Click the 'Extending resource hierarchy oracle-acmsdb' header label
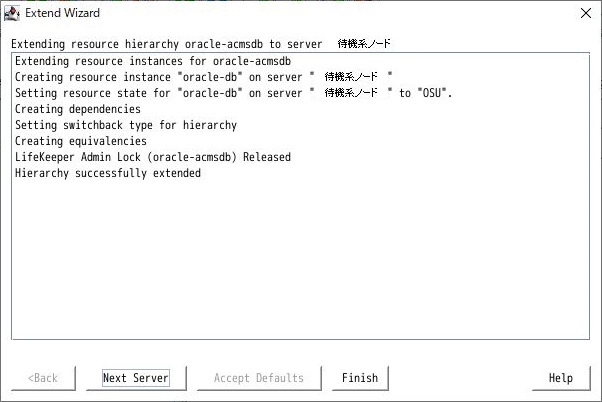Image resolution: width=602 pixels, height=402 pixels. [137, 44]
